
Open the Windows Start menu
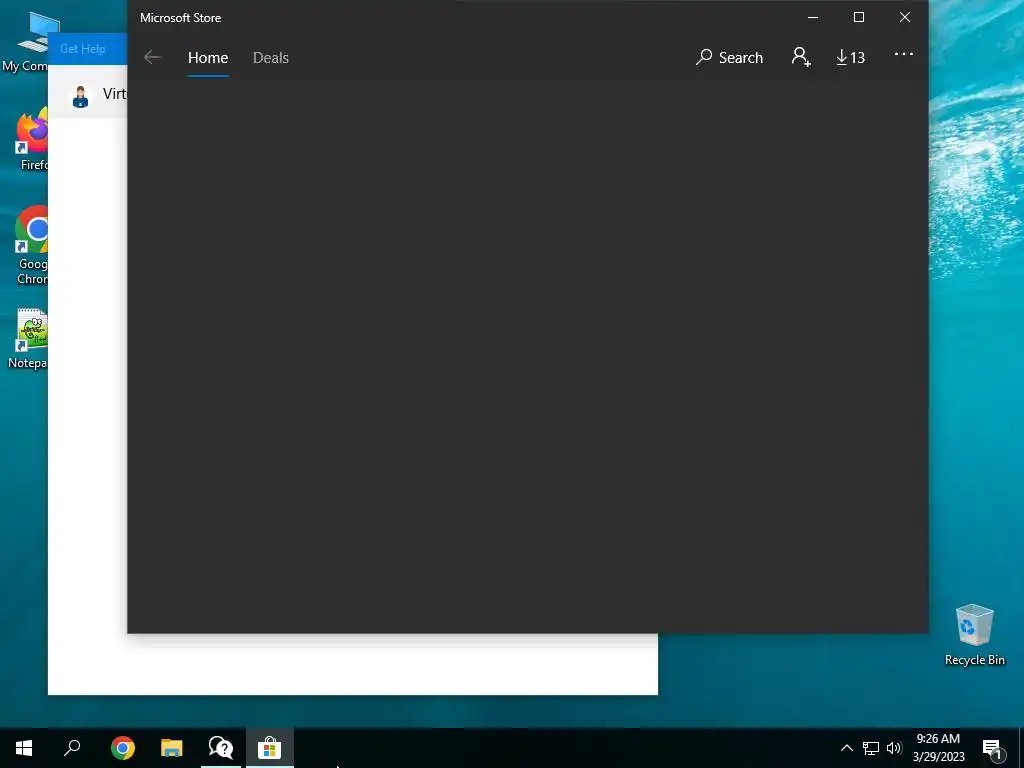24,748
